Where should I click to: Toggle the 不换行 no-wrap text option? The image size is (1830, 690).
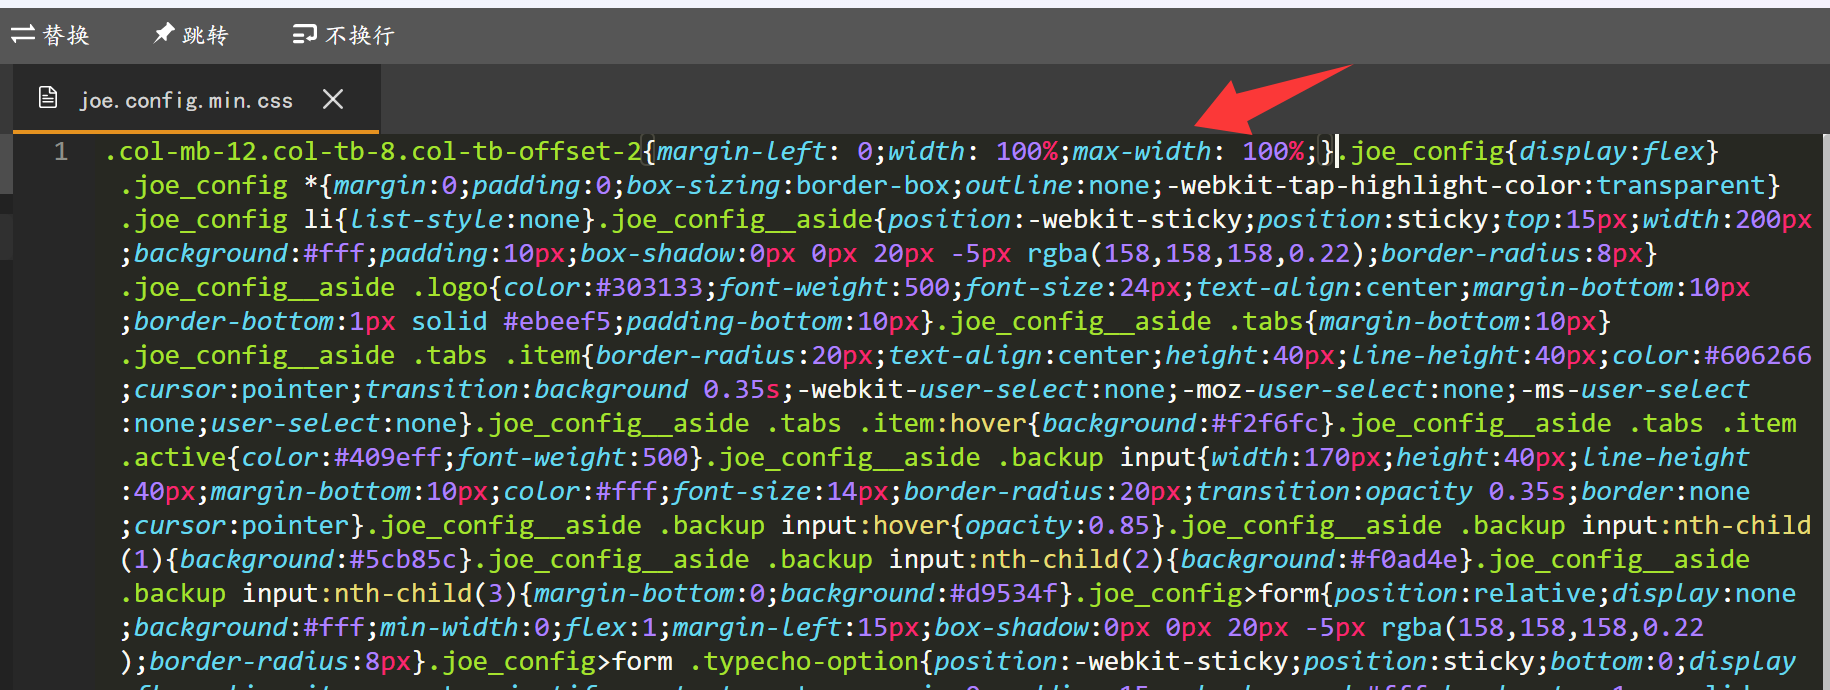point(360,36)
